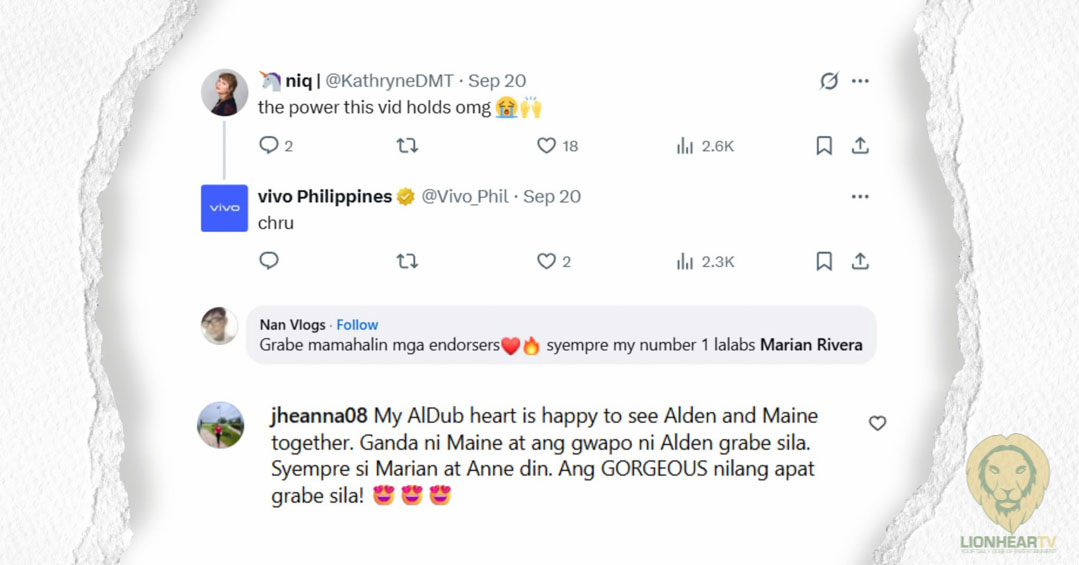This screenshot has width=1079, height=565.
Task: Share niq's tweet
Action: tap(860, 146)
